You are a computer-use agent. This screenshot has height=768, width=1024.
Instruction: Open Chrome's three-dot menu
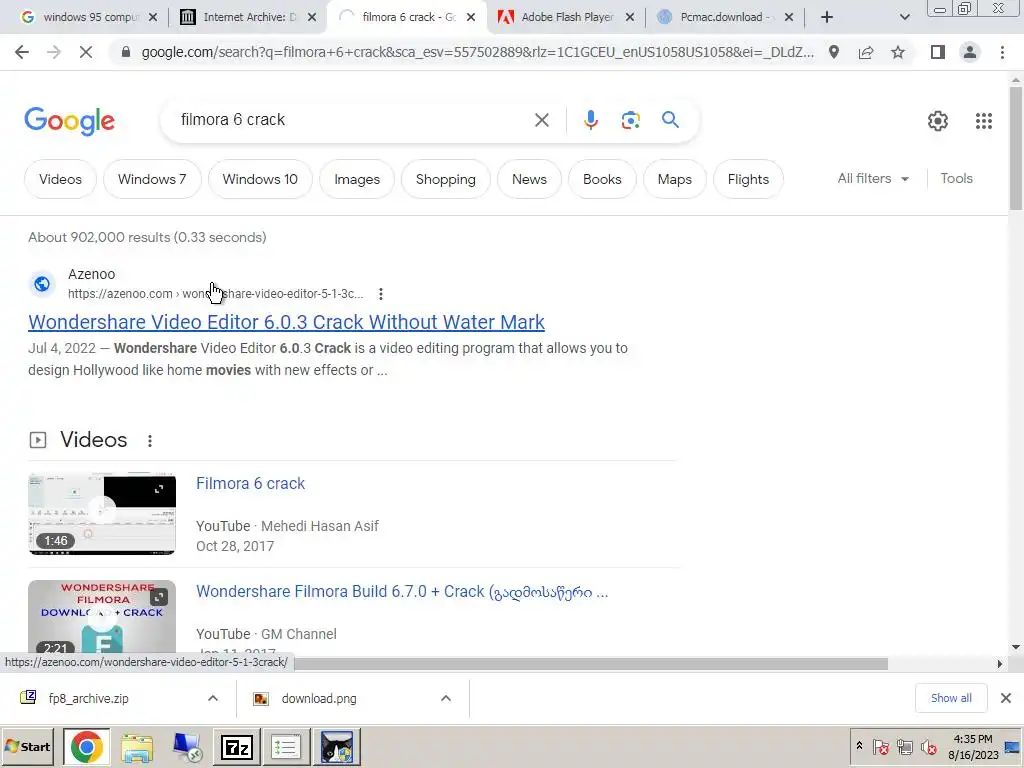(1002, 52)
